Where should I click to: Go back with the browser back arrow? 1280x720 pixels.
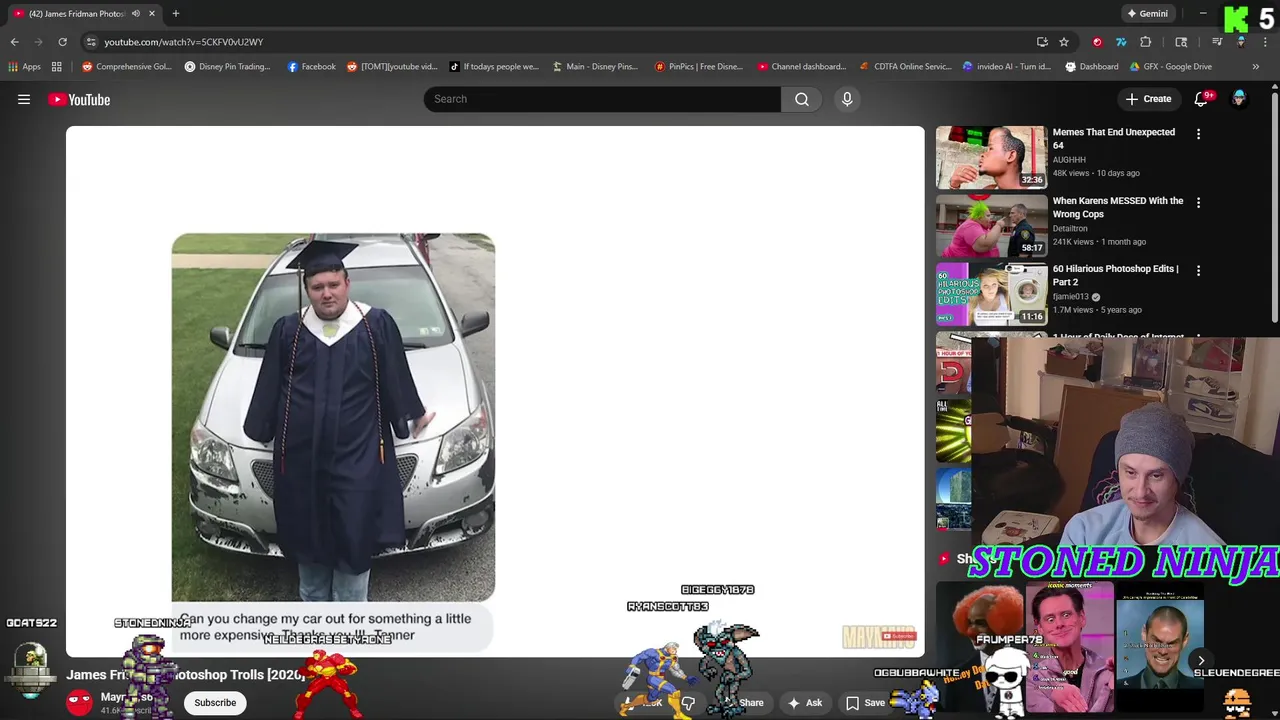(14, 42)
